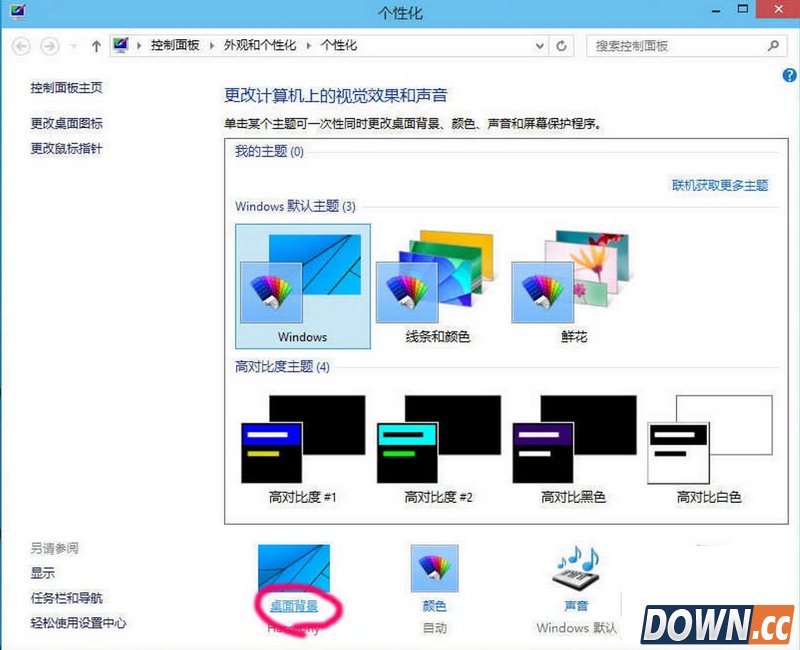800x650 pixels.
Task: Click the up arrow in address bar
Action: coord(95,45)
